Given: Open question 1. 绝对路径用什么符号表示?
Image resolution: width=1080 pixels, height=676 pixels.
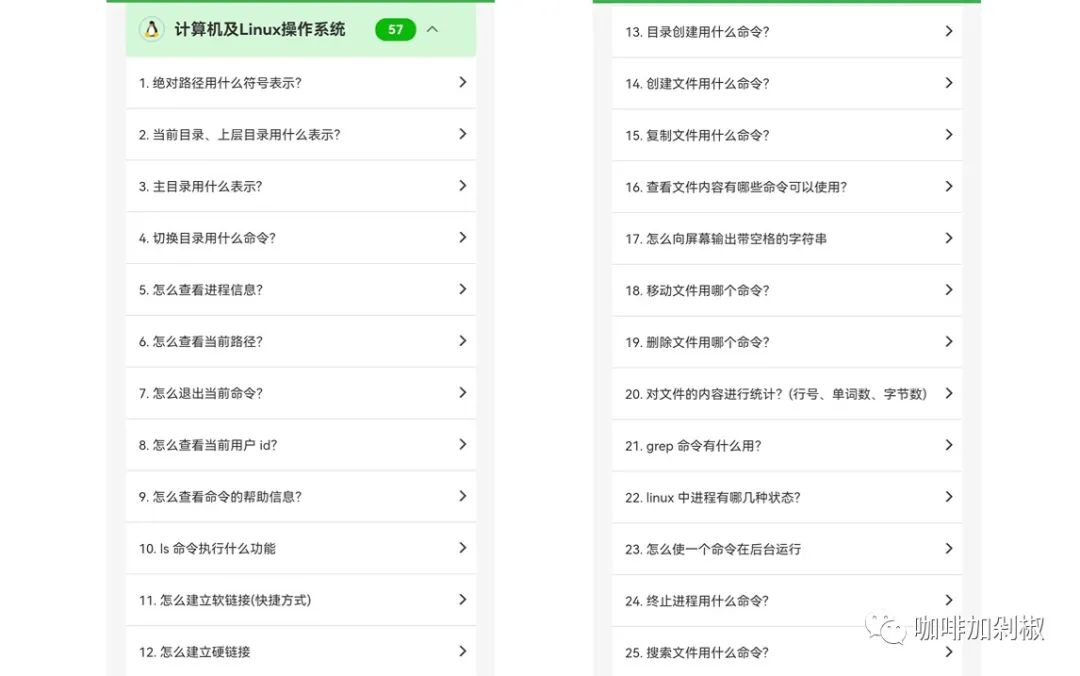Looking at the screenshot, I should click(301, 83).
